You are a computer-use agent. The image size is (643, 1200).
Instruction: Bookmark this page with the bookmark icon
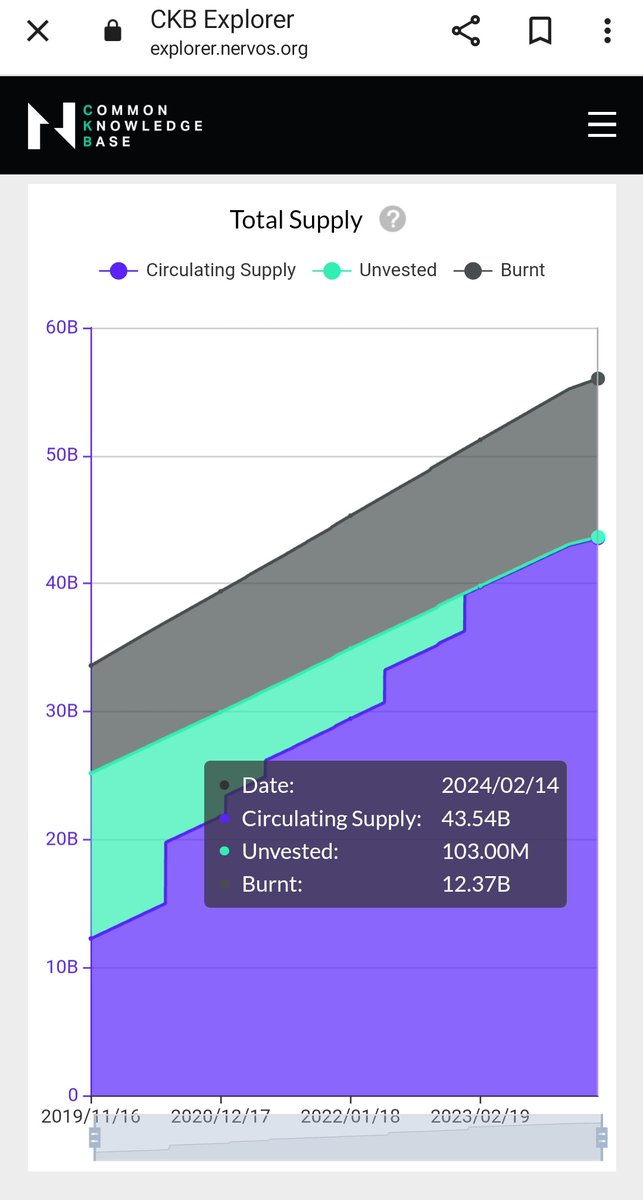pos(540,31)
